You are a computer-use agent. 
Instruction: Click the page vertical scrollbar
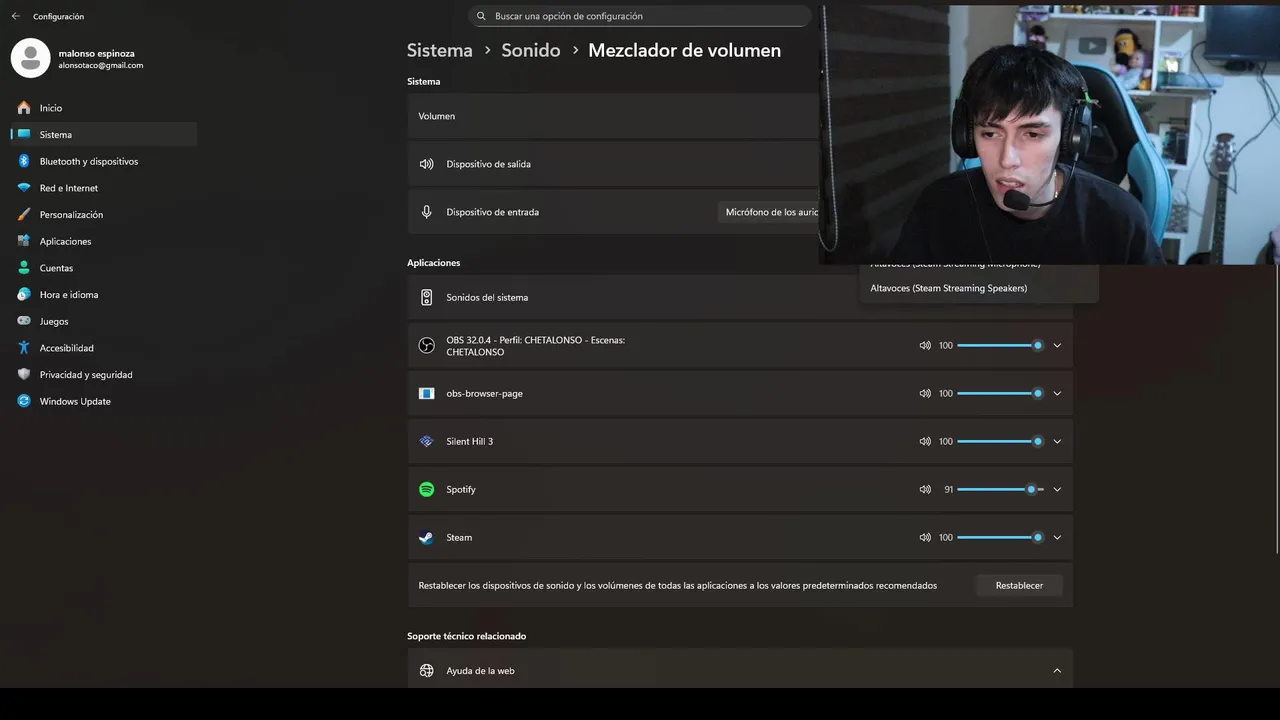(1277, 409)
